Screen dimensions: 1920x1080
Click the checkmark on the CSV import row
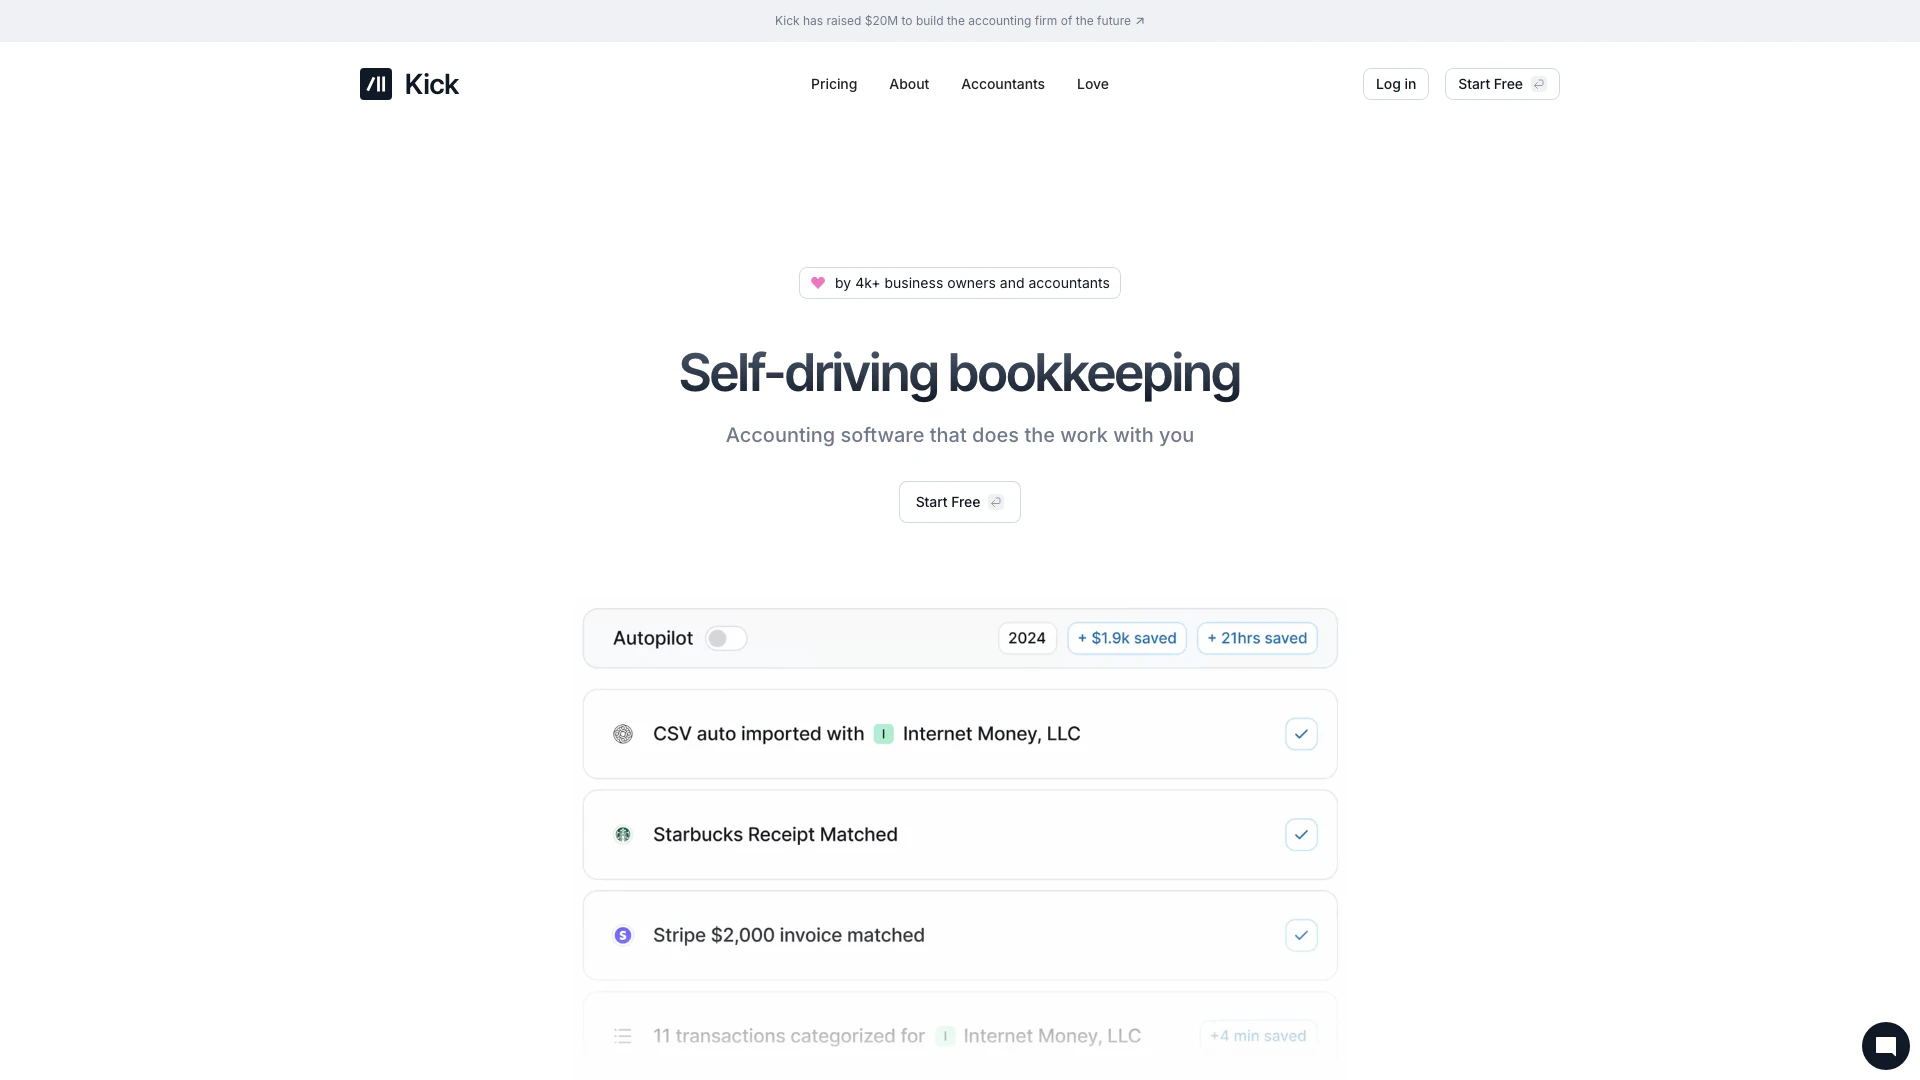(1300, 733)
